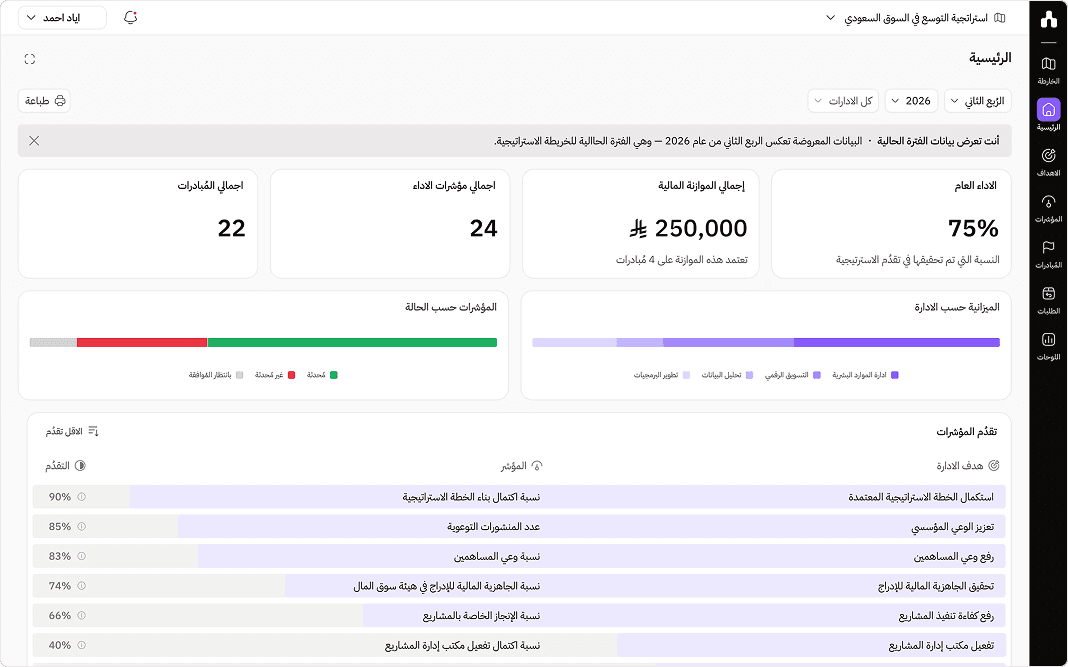Click info icon next to 83%
The height and width of the screenshot is (667, 1068).
click(82, 556)
